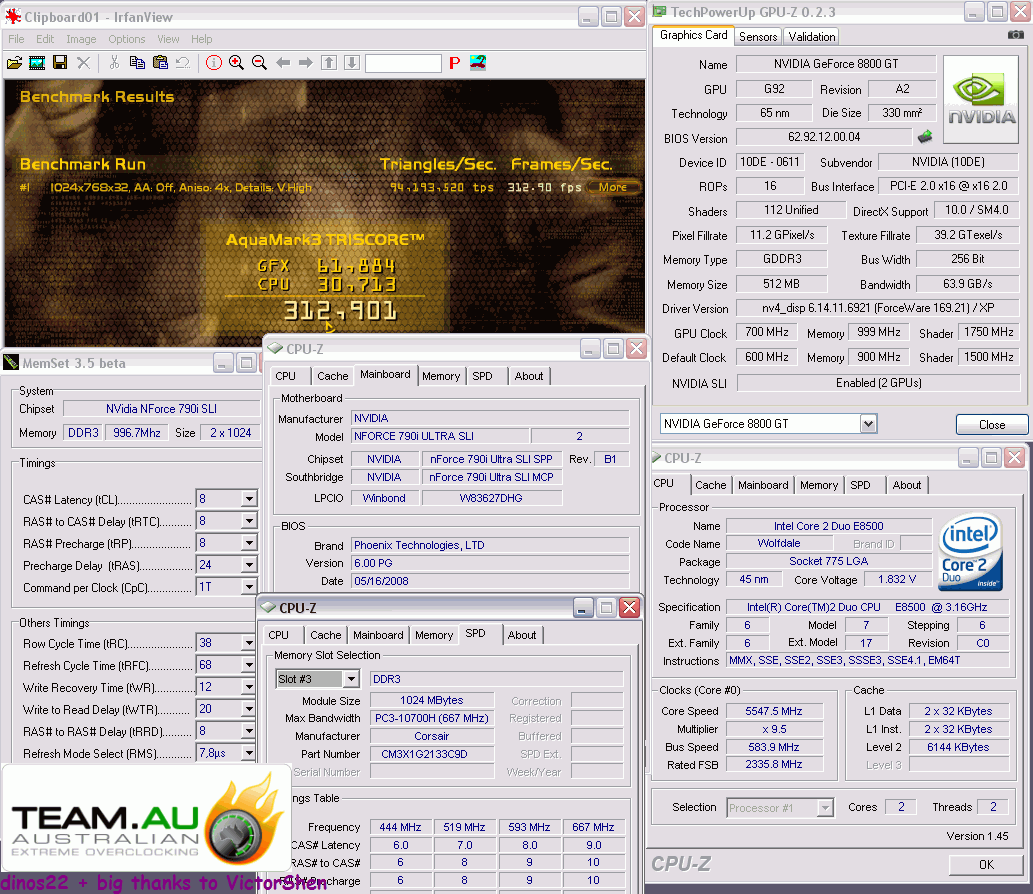This screenshot has height=894, width=1033.
Task: Click the Driver Version nv4_disp field
Action: (x=878, y=308)
